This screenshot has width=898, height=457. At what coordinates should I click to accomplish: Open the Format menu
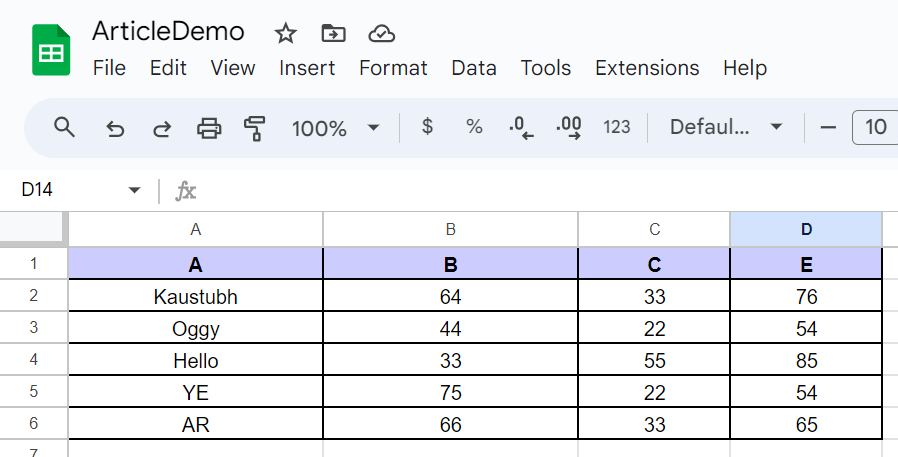pos(393,68)
